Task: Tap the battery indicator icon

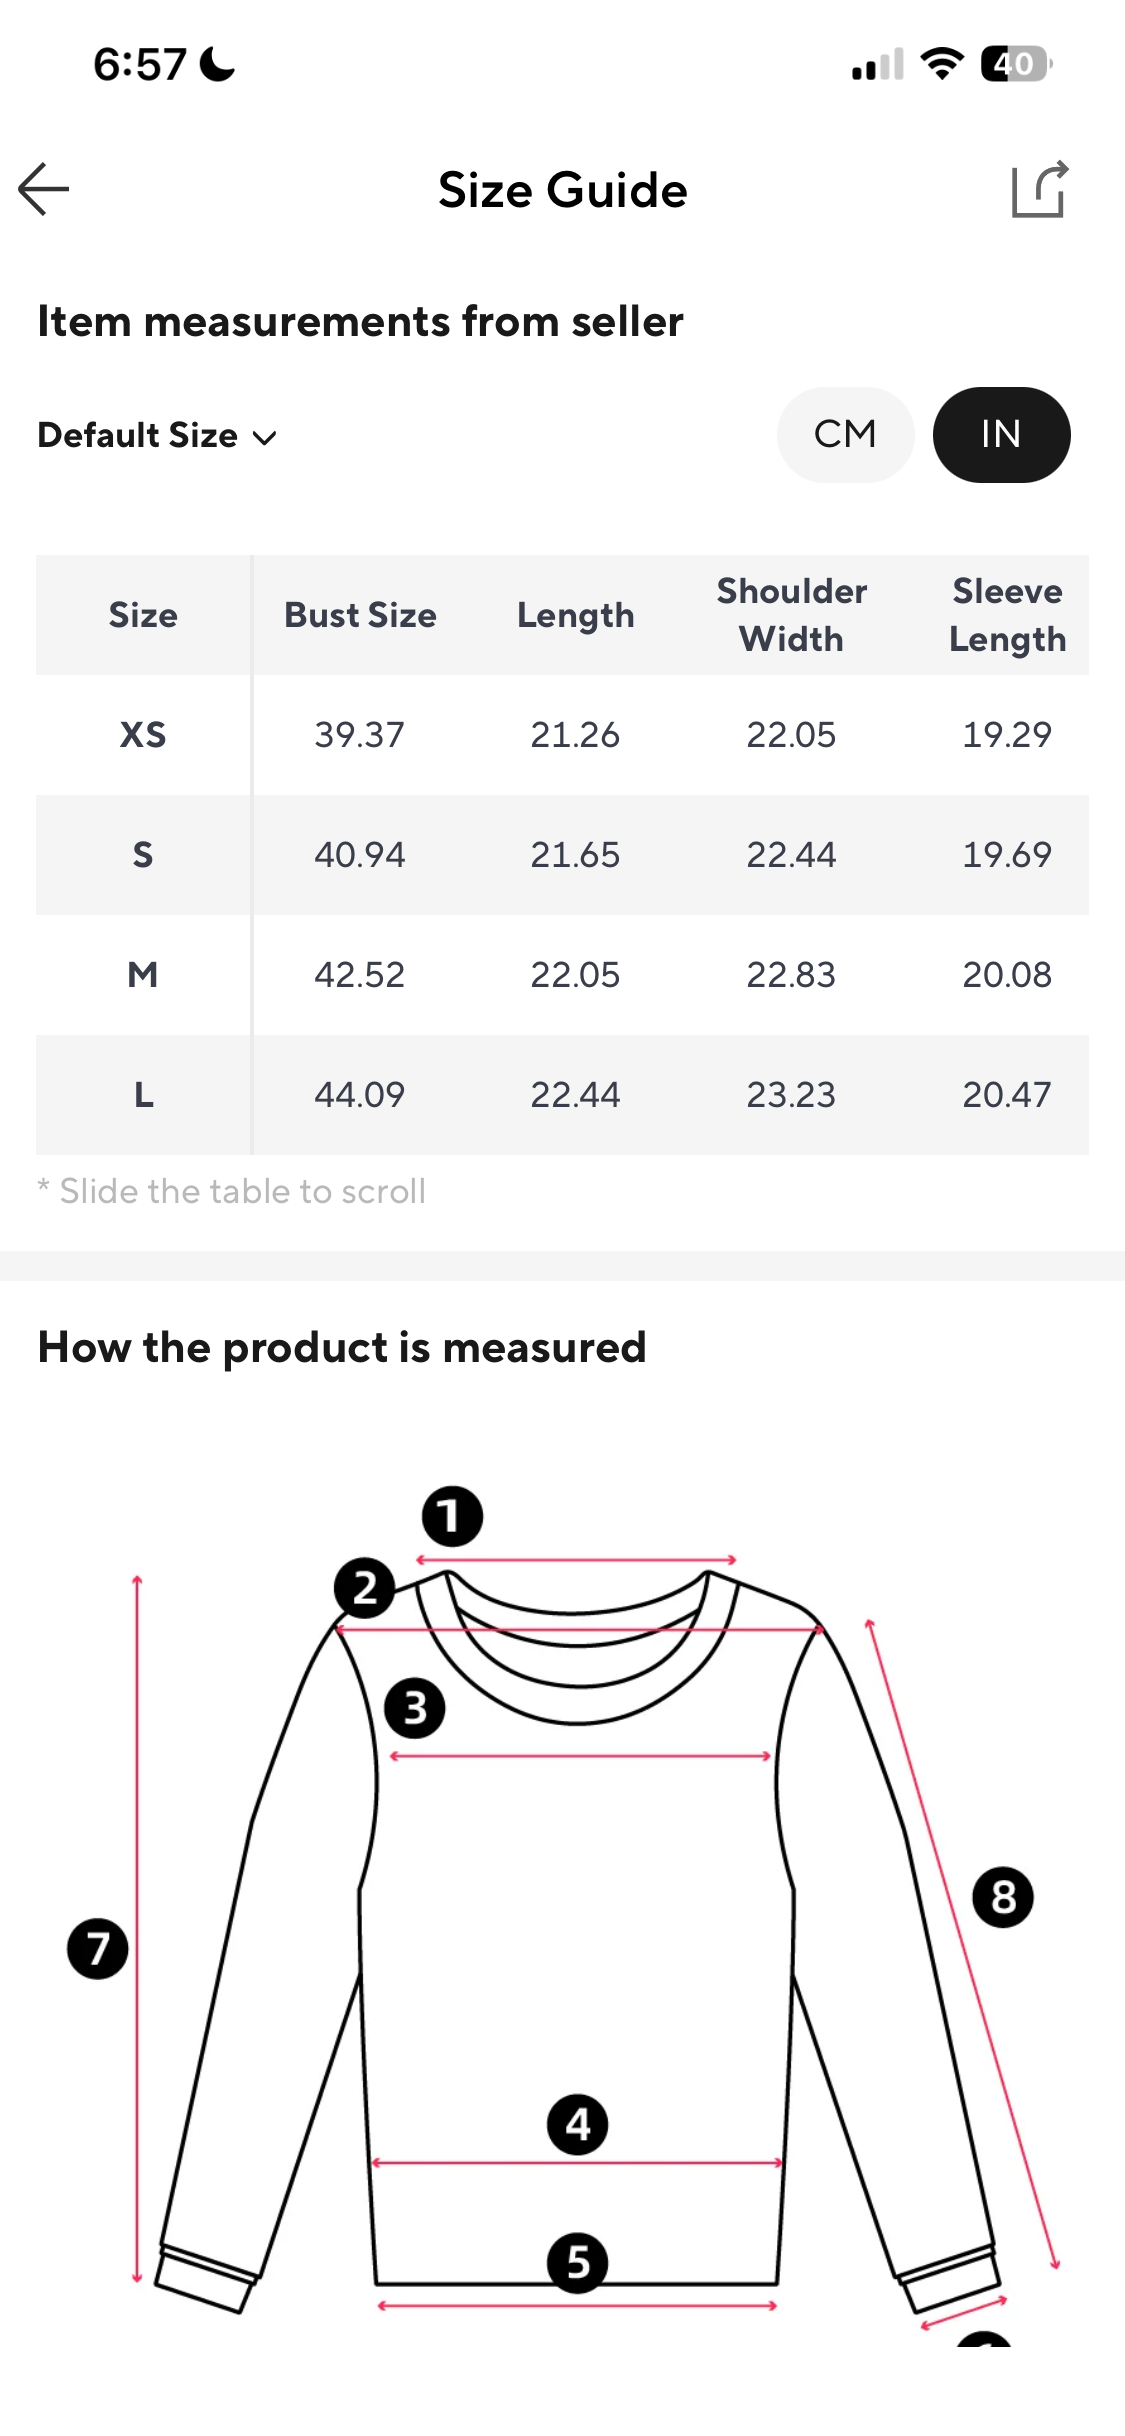Action: coord(1015,64)
